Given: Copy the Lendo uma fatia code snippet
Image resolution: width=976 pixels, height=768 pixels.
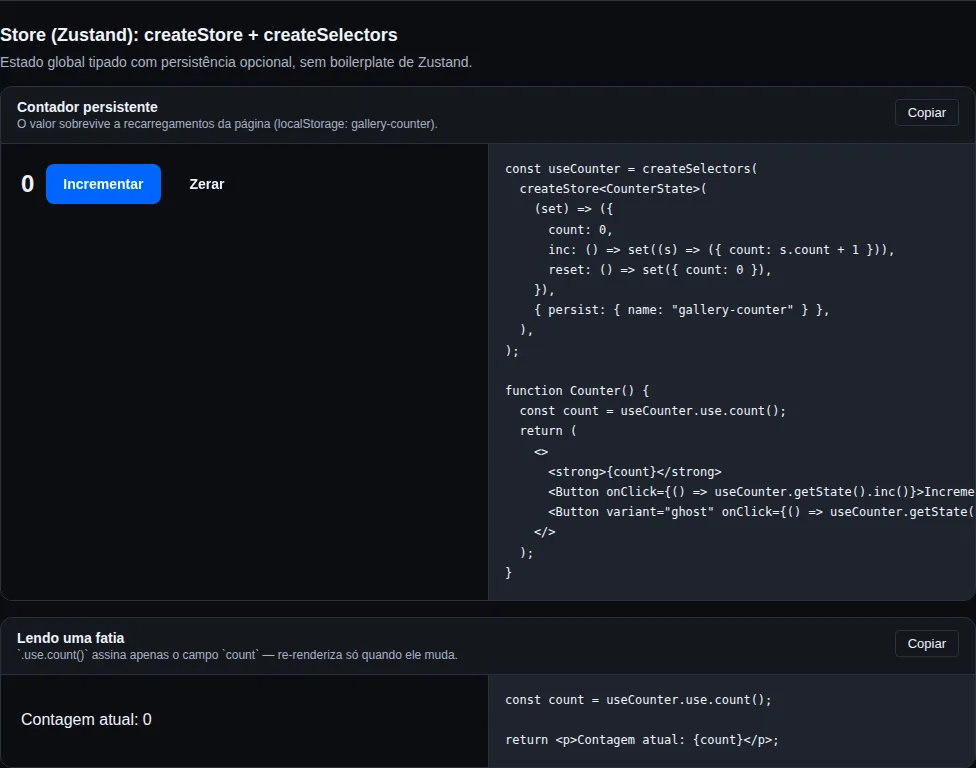Looking at the screenshot, I should pos(926,644).
